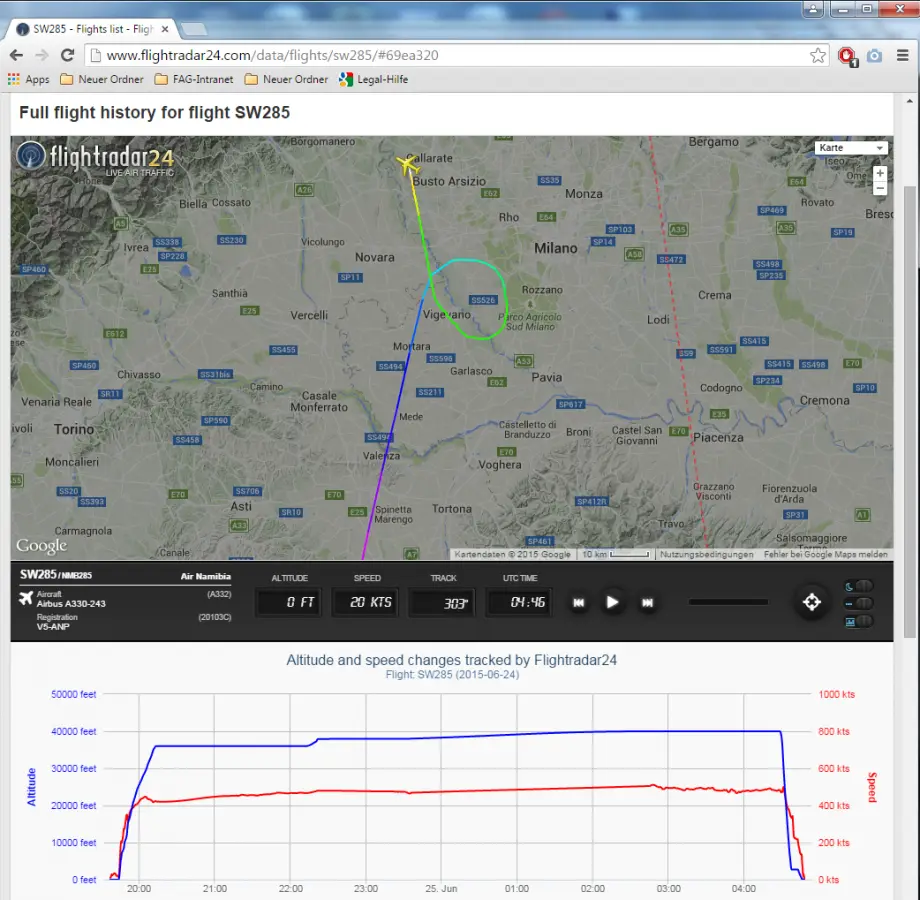
Task: Click the Full flight history heading
Action: pyautogui.click(x=154, y=113)
